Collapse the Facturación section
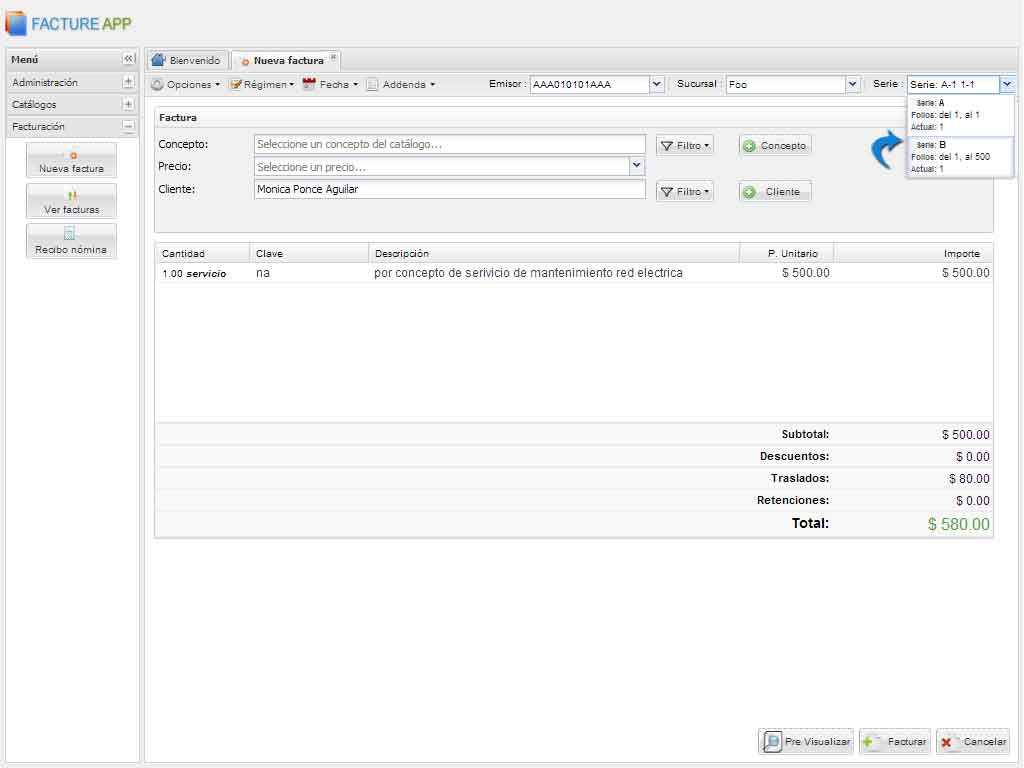 coord(128,127)
